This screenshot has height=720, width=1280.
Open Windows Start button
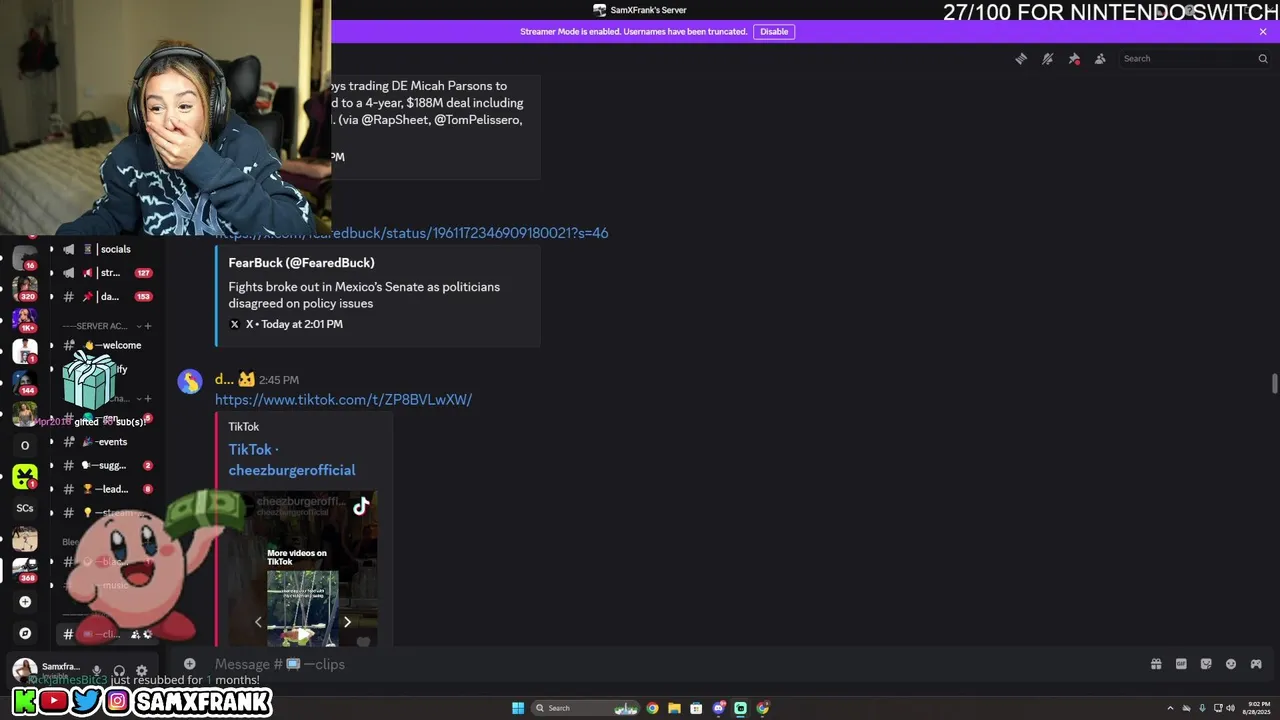coord(518,708)
